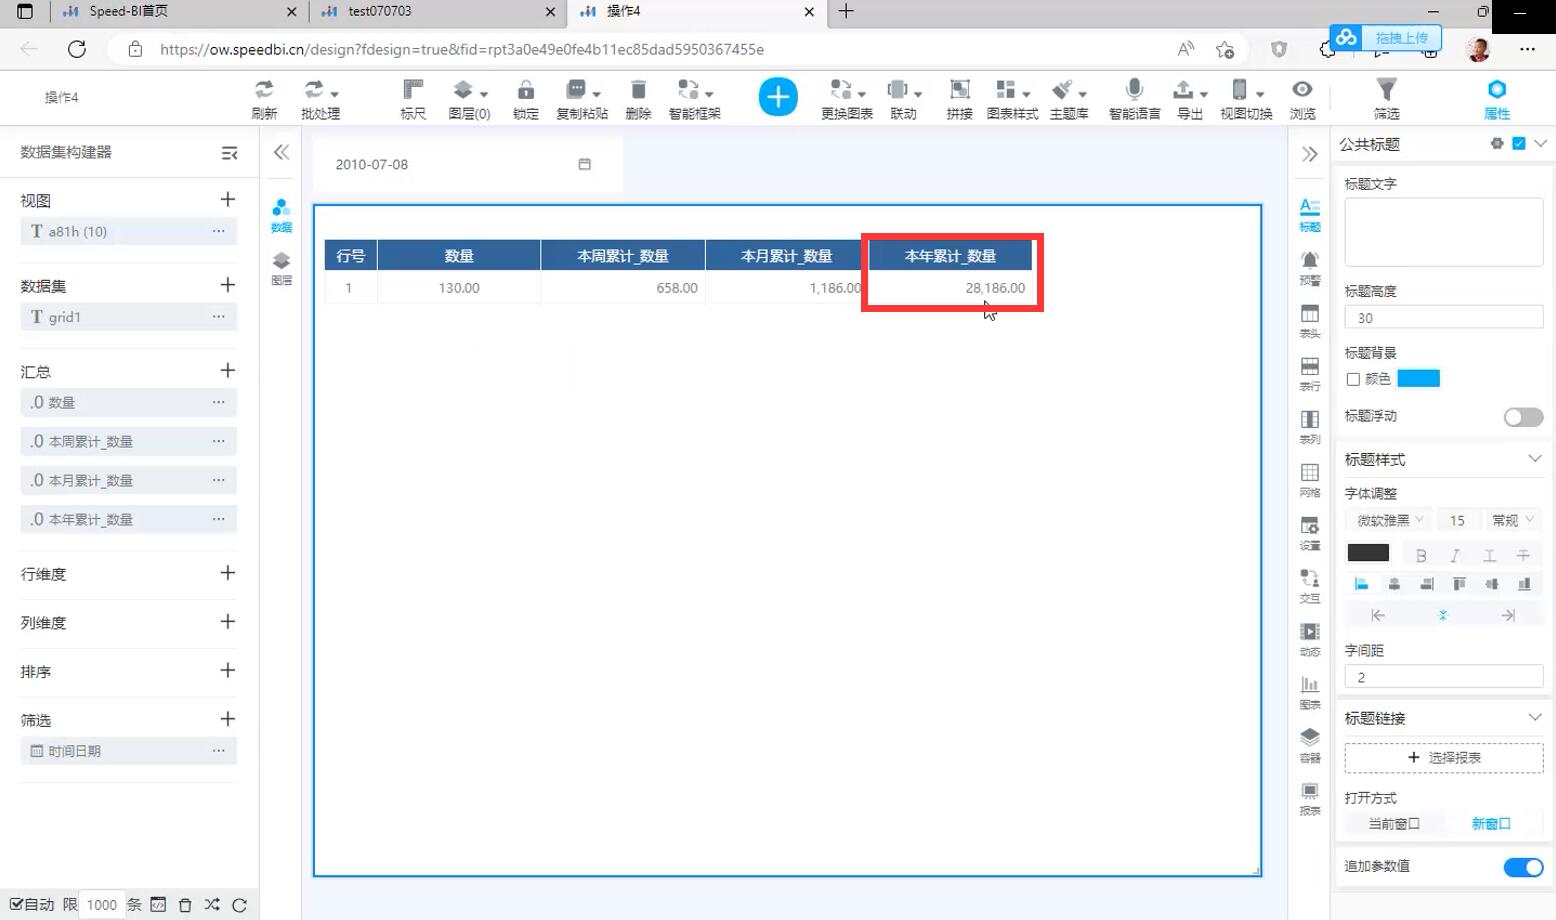Viewport: 1556px width, 920px height.
Task: Click the gear icon beside 公共标题
Action: 1497,144
